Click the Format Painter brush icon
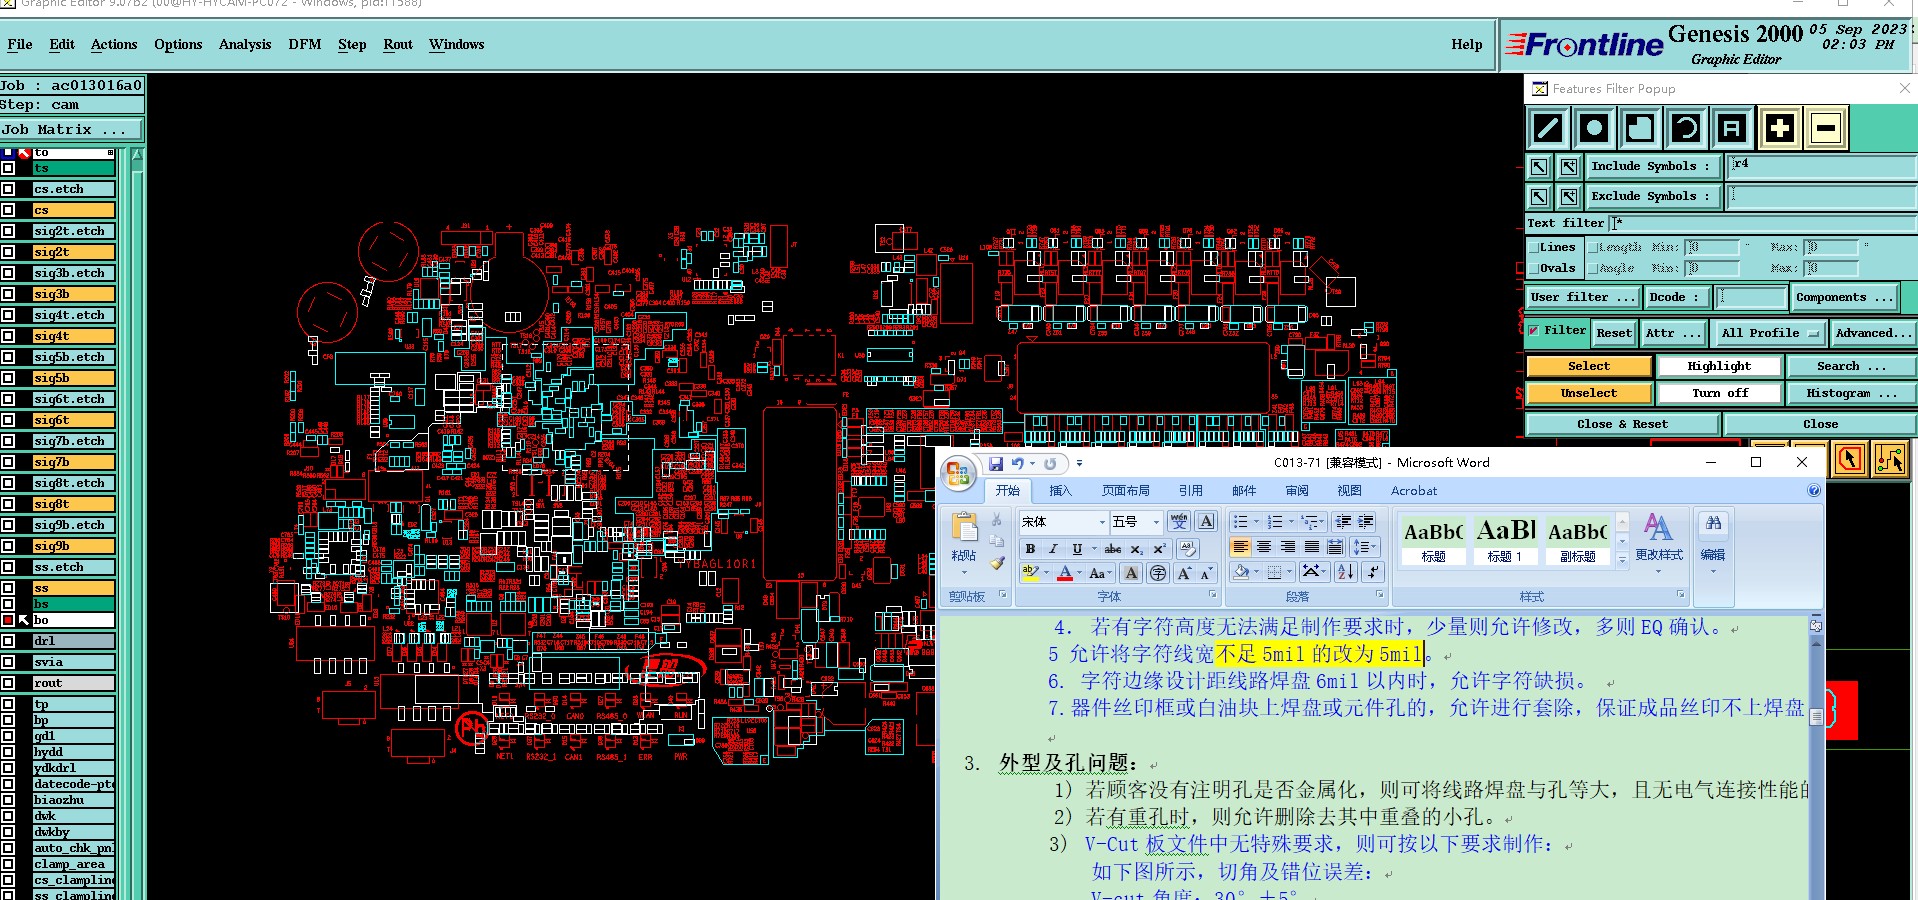The height and width of the screenshot is (900, 1918). [997, 563]
